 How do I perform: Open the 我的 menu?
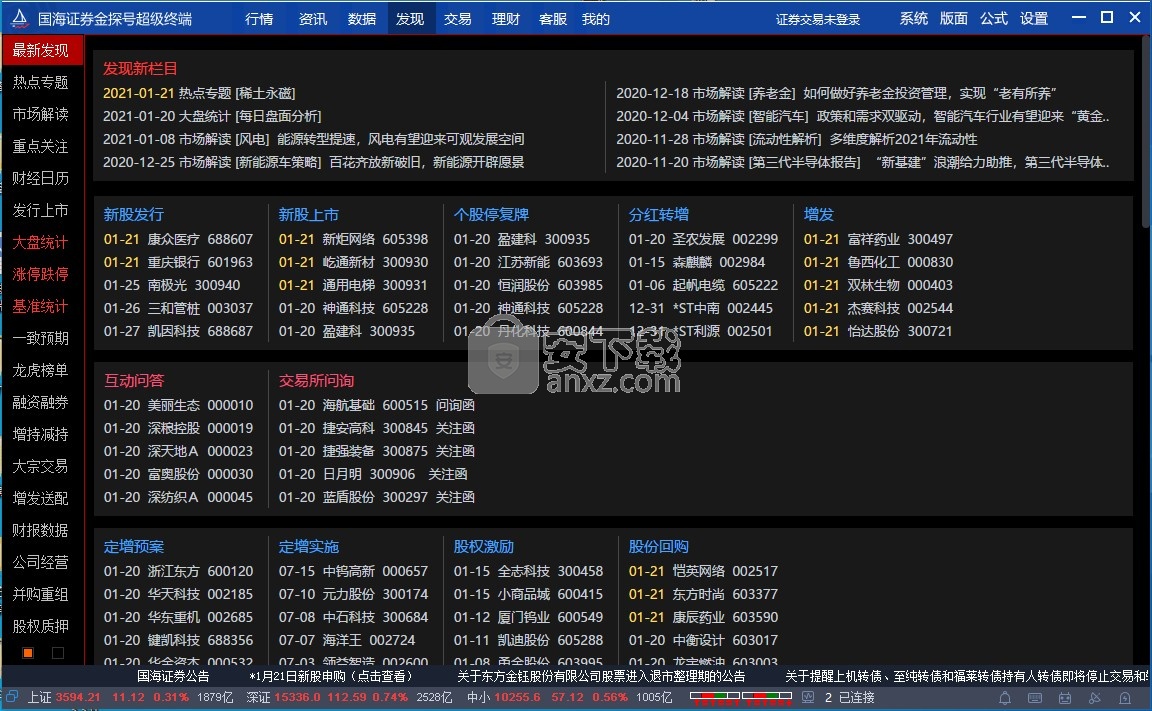pyautogui.click(x=596, y=19)
